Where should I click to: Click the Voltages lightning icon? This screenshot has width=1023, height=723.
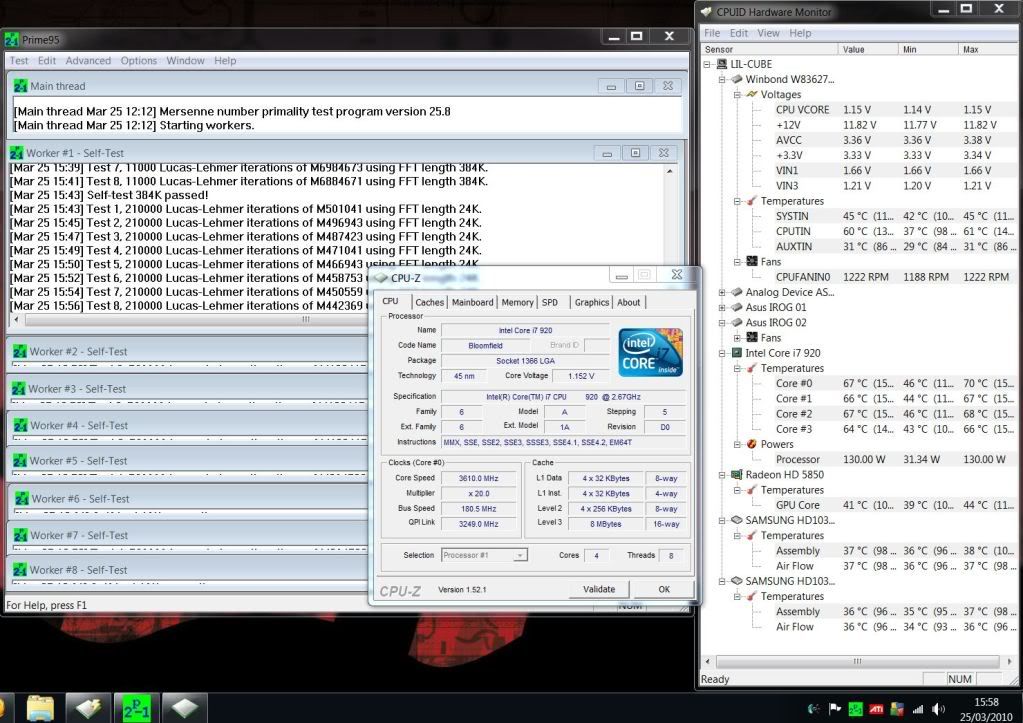752,94
